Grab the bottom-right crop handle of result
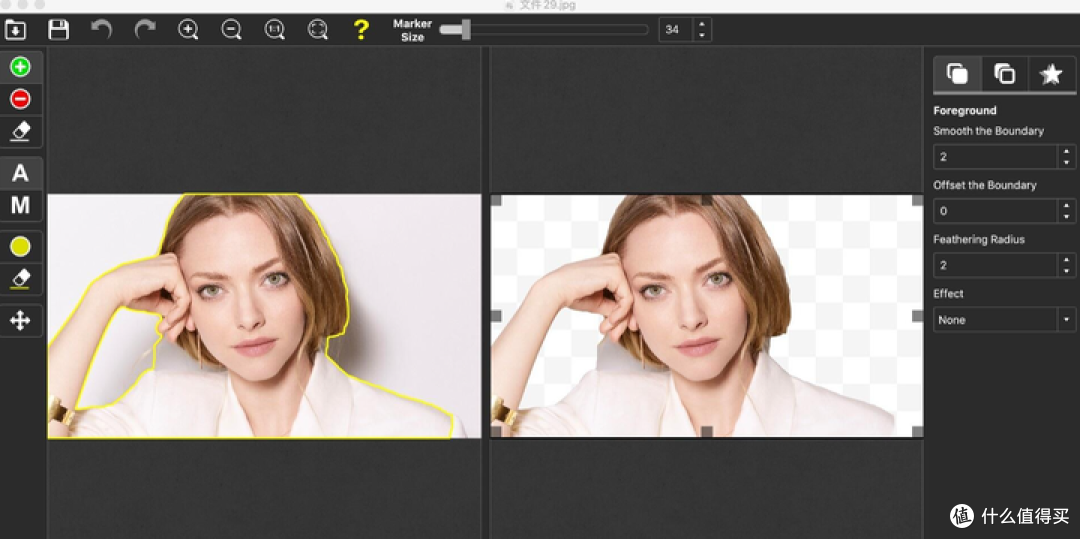This screenshot has width=1080, height=539. [917, 432]
